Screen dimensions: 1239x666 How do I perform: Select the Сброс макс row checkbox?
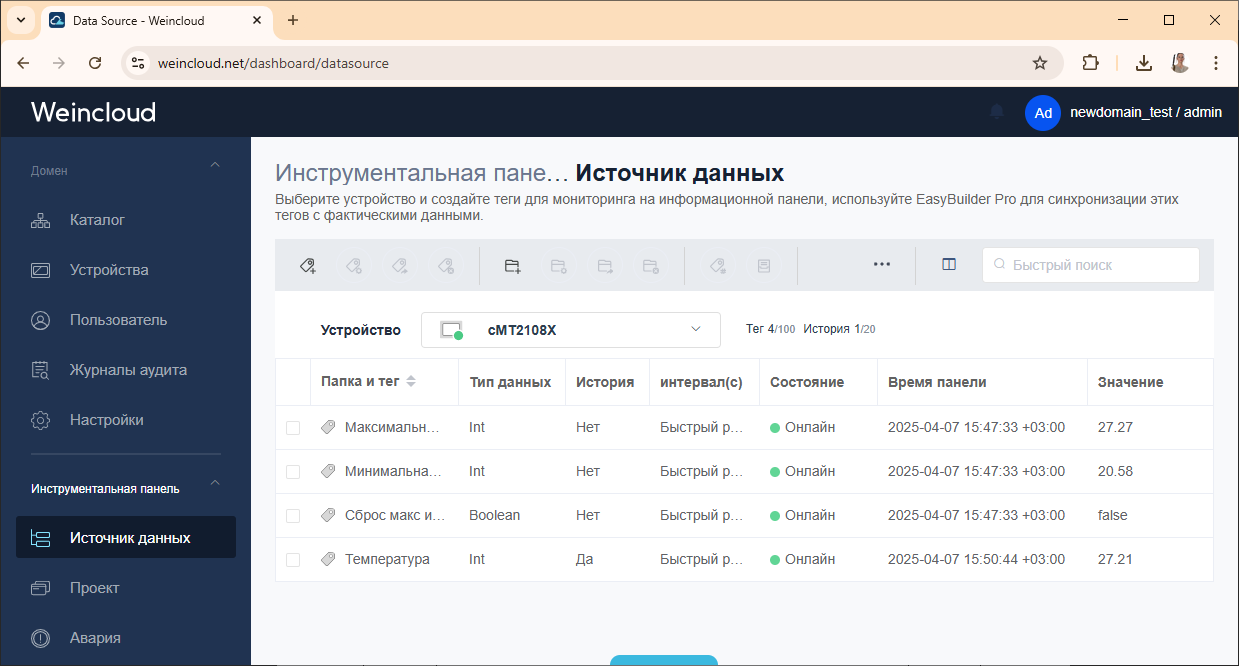point(293,516)
